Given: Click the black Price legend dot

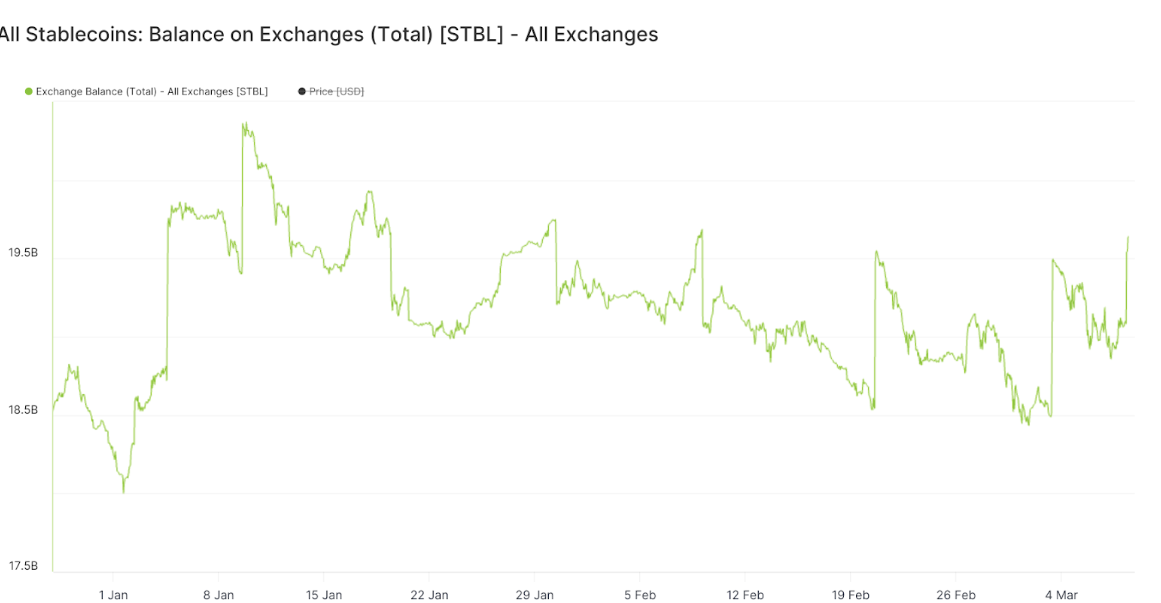Looking at the screenshot, I should [302, 92].
